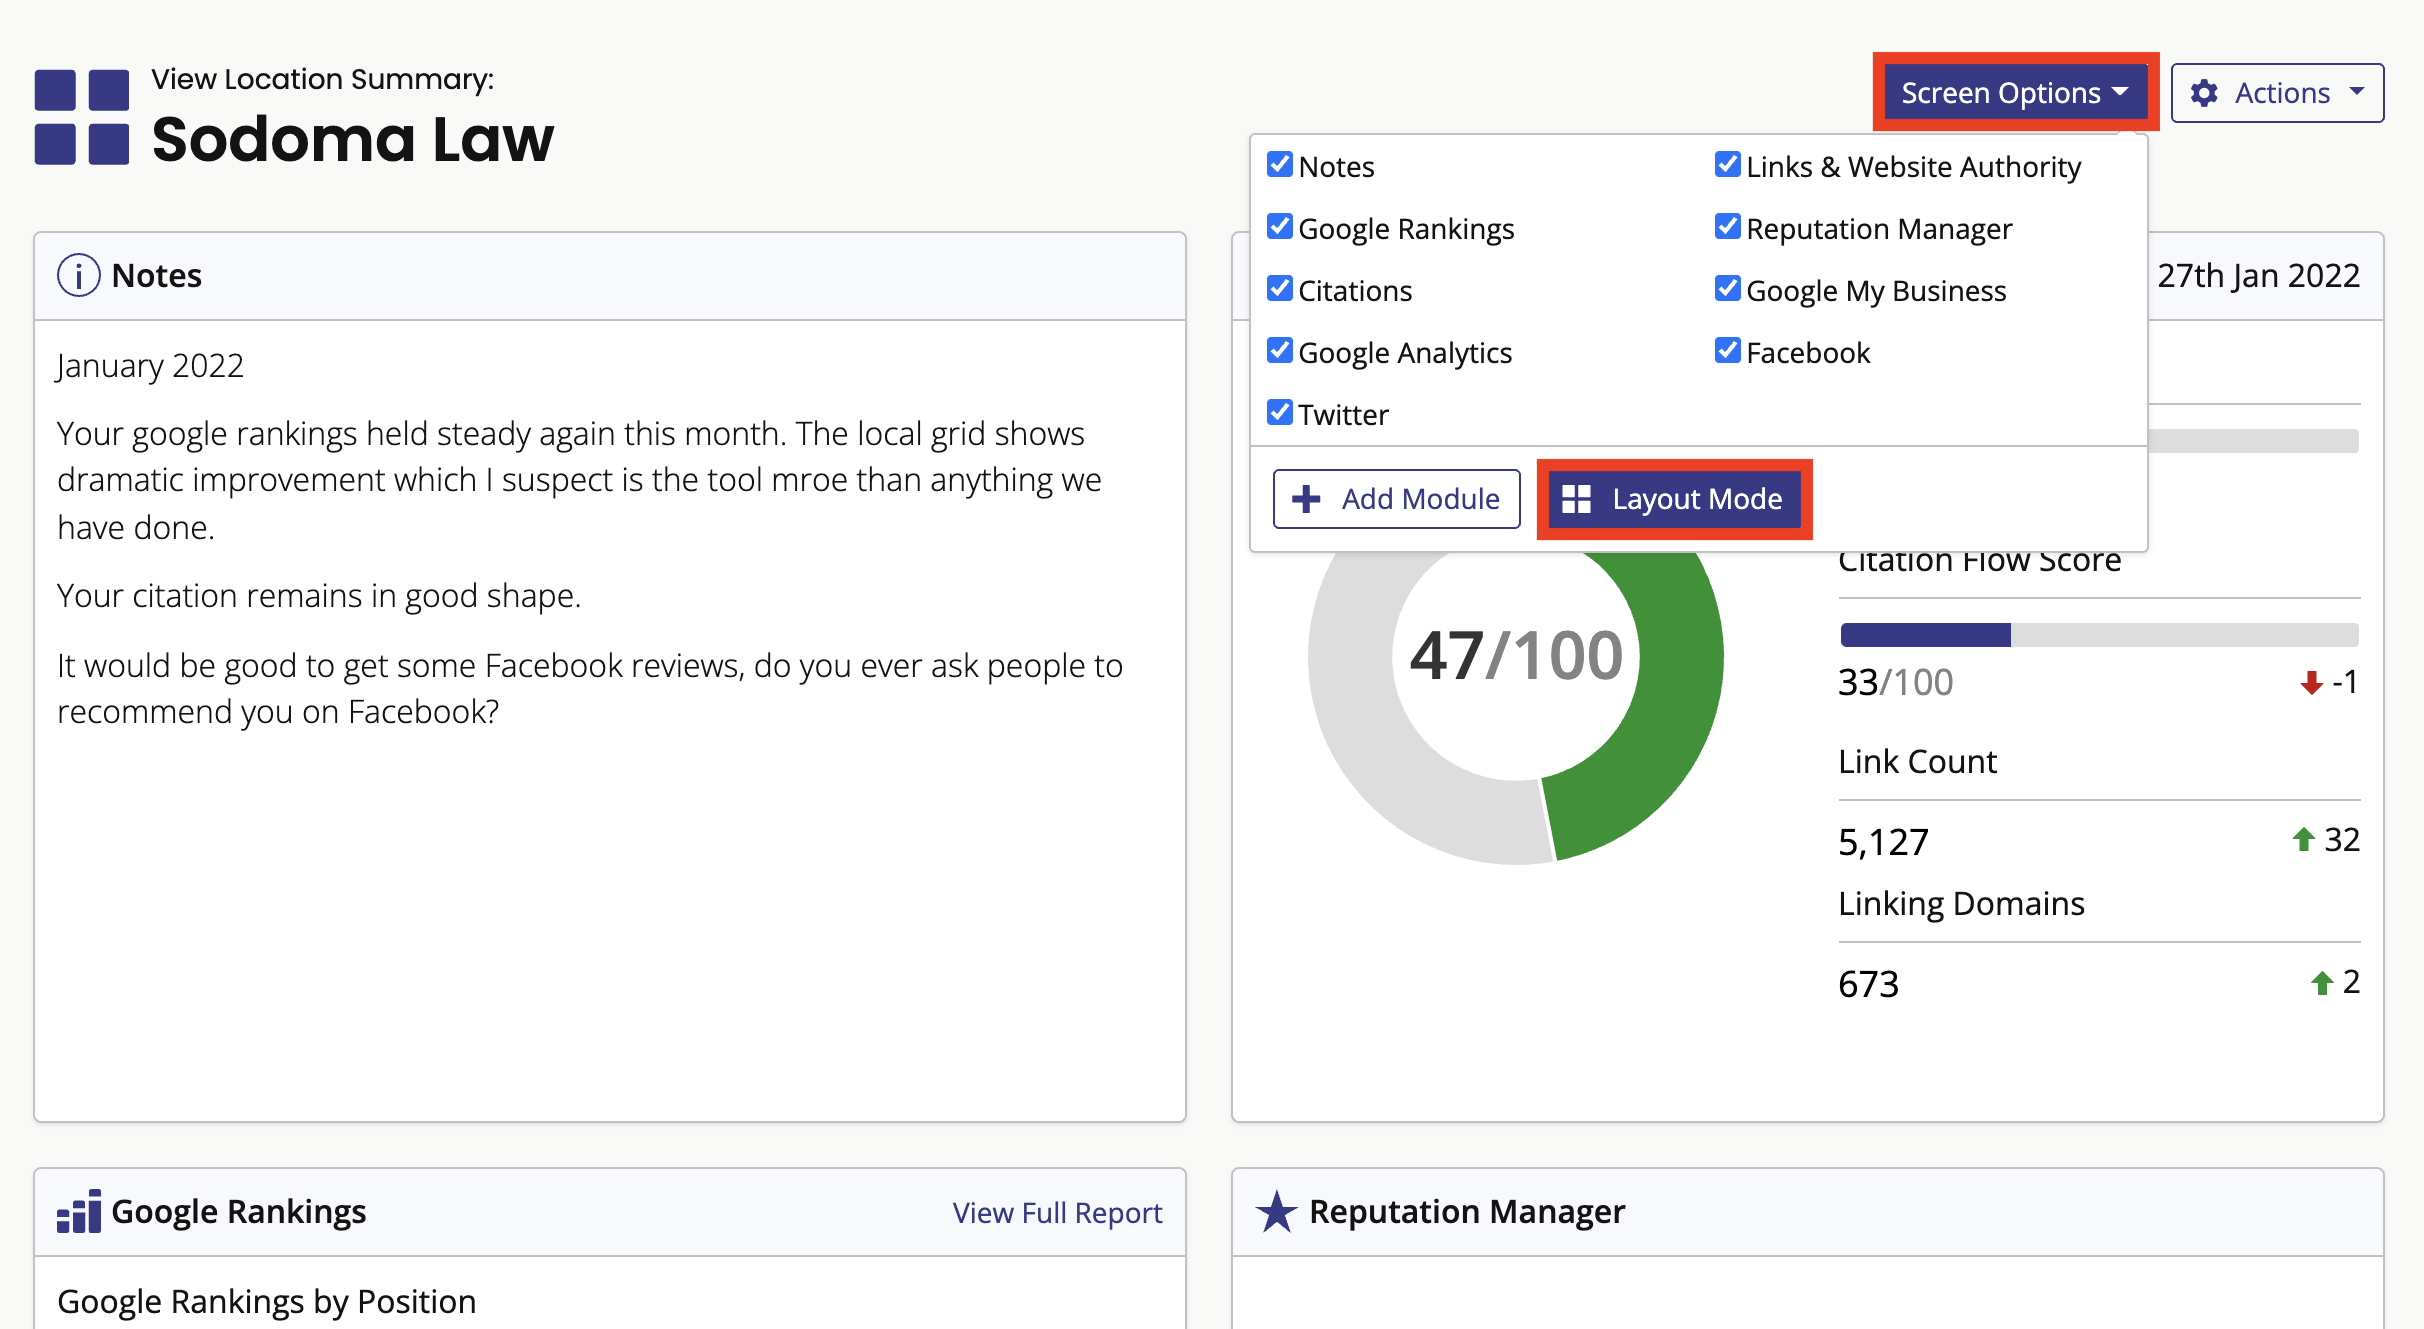Screen dimensions: 2424x1329
Task: Uncheck the Facebook checkbox
Action: pyautogui.click(x=1727, y=350)
